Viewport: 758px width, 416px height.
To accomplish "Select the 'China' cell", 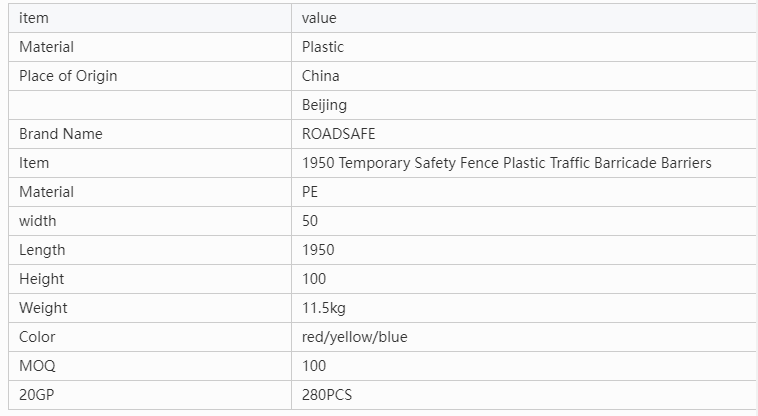I will click(x=321, y=76).
